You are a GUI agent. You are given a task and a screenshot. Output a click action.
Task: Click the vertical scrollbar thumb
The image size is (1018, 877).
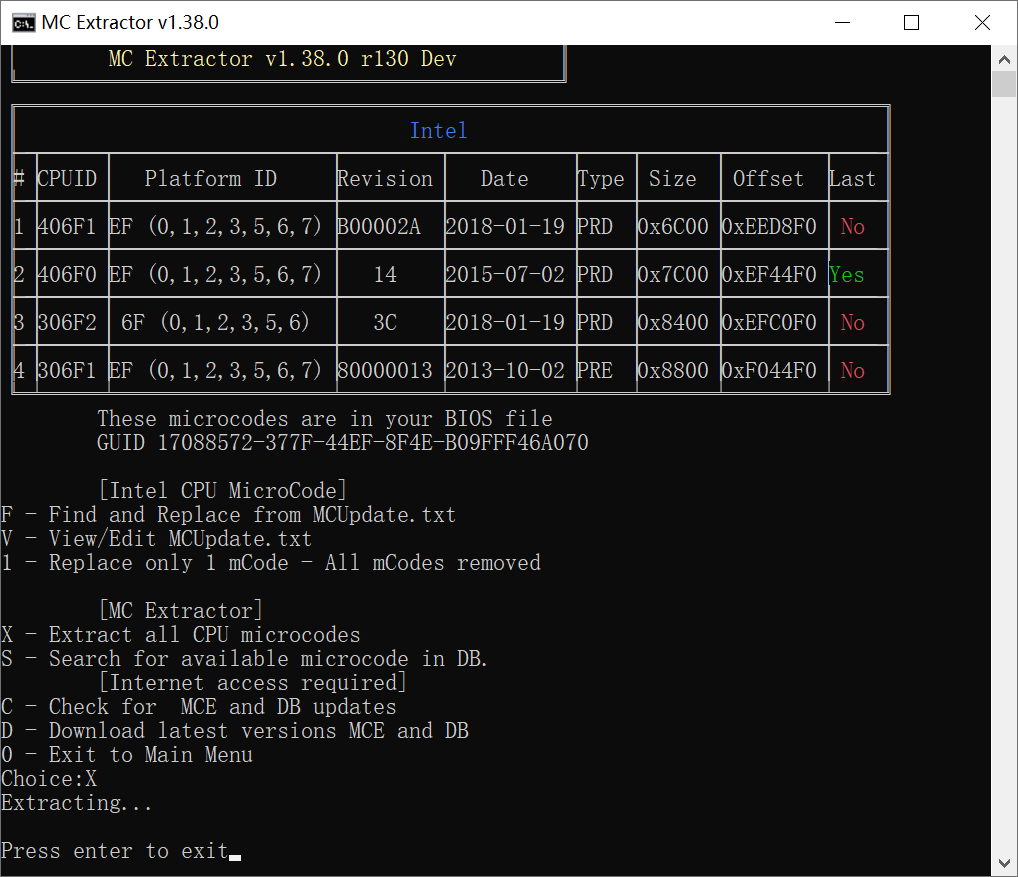[1004, 84]
